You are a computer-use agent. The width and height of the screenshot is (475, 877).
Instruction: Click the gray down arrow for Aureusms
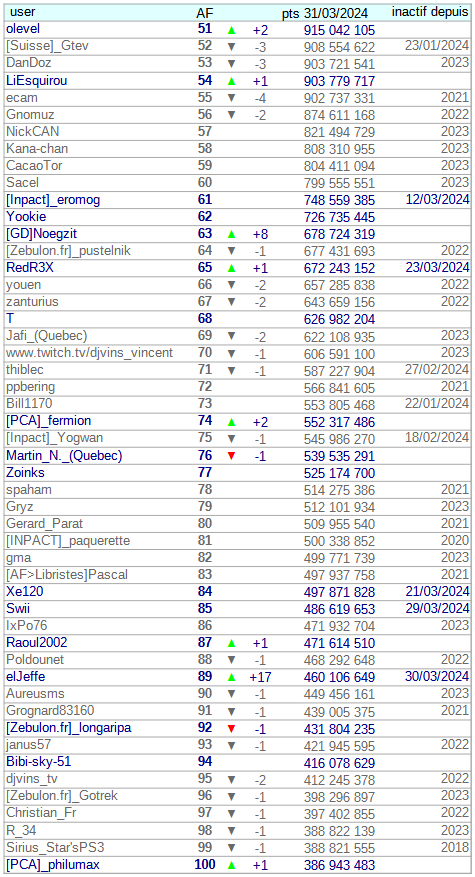coord(232,695)
